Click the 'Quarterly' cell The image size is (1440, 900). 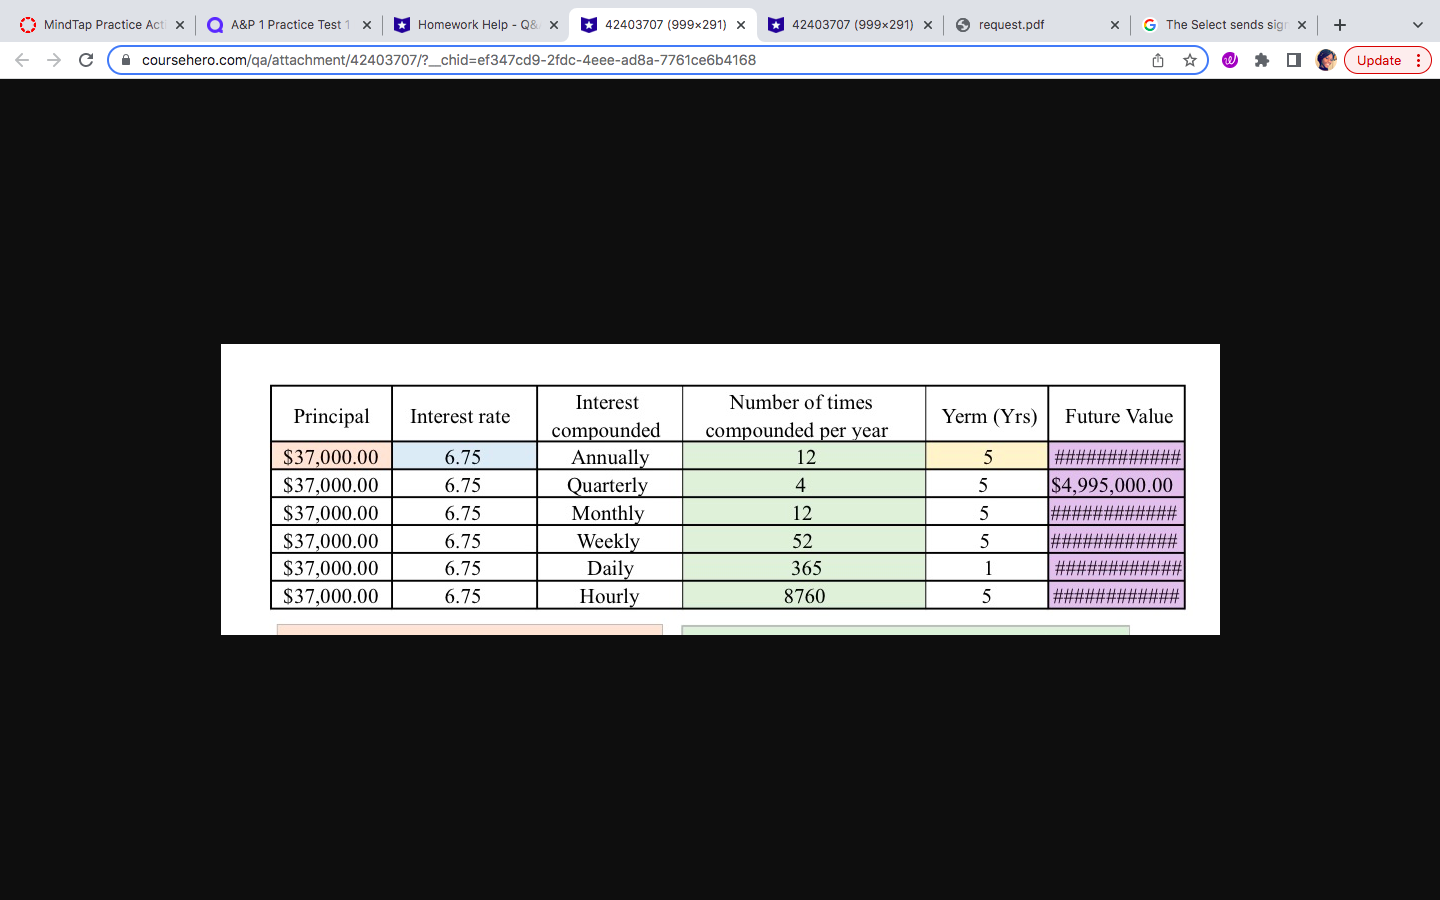pos(608,484)
